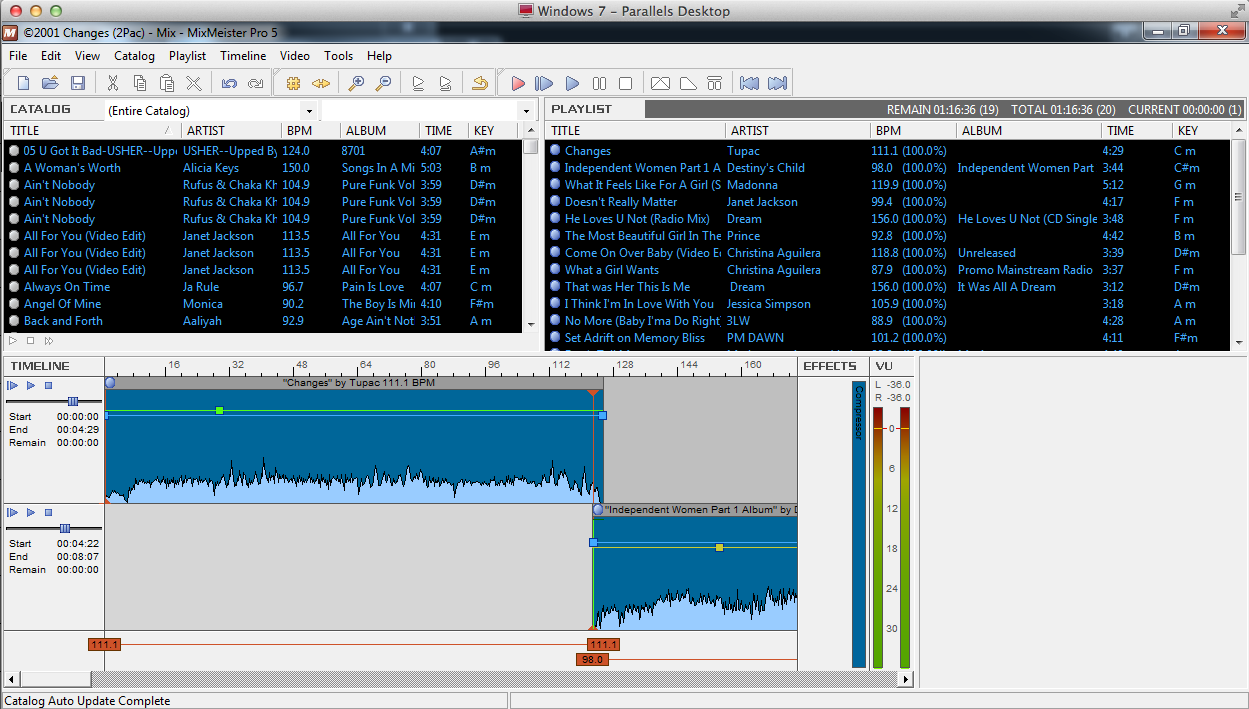Click the 111.1 BPM marker at timeline start

(103, 645)
